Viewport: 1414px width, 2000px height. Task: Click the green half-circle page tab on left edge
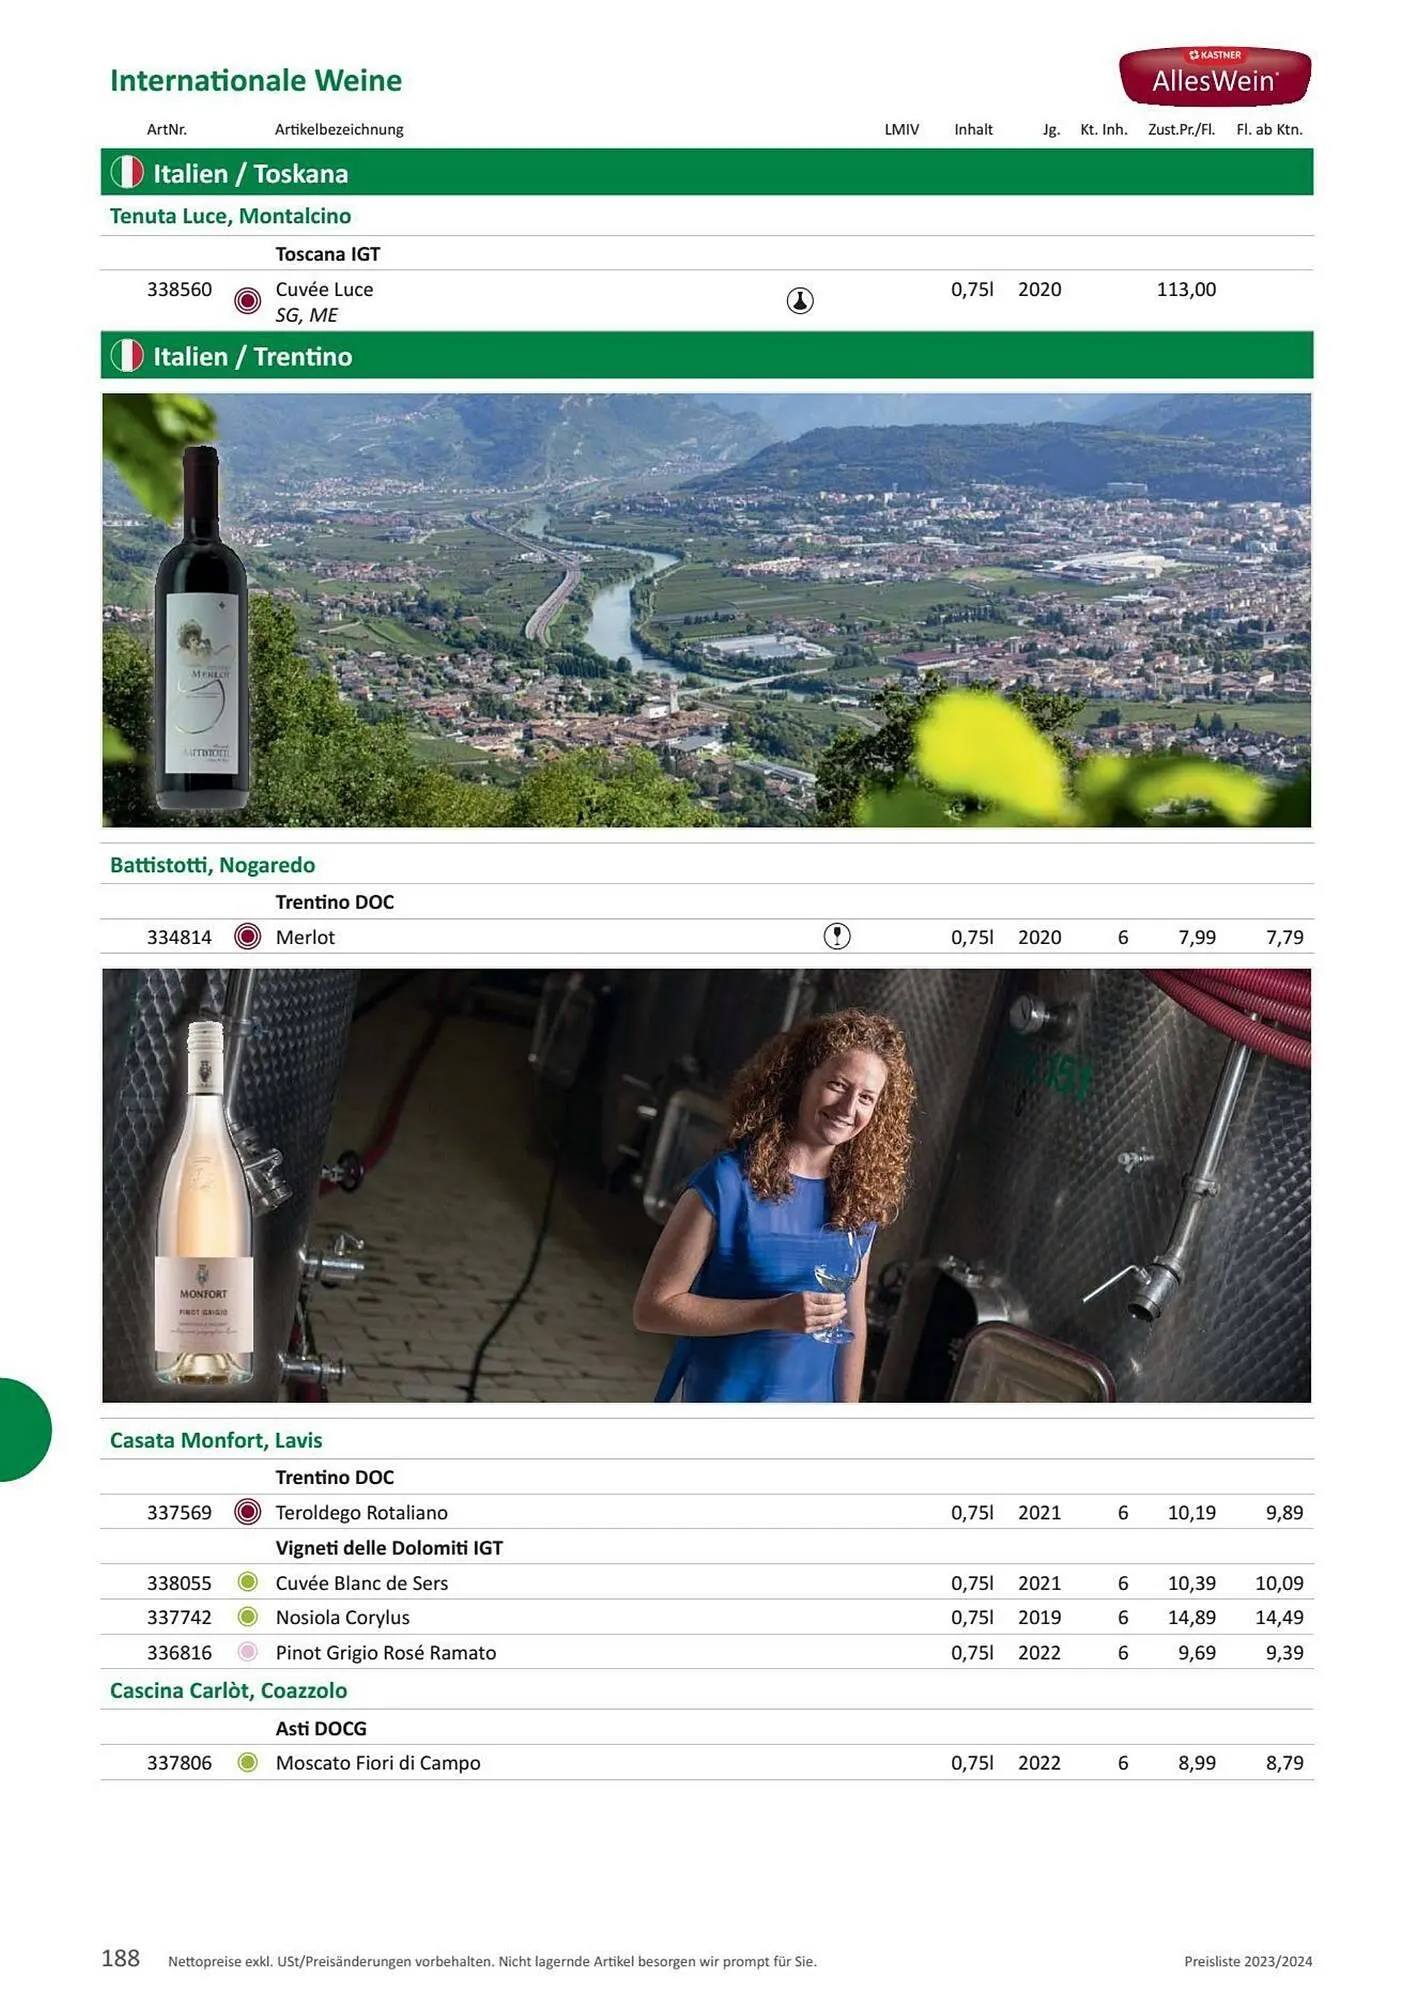pyautogui.click(x=24, y=1429)
